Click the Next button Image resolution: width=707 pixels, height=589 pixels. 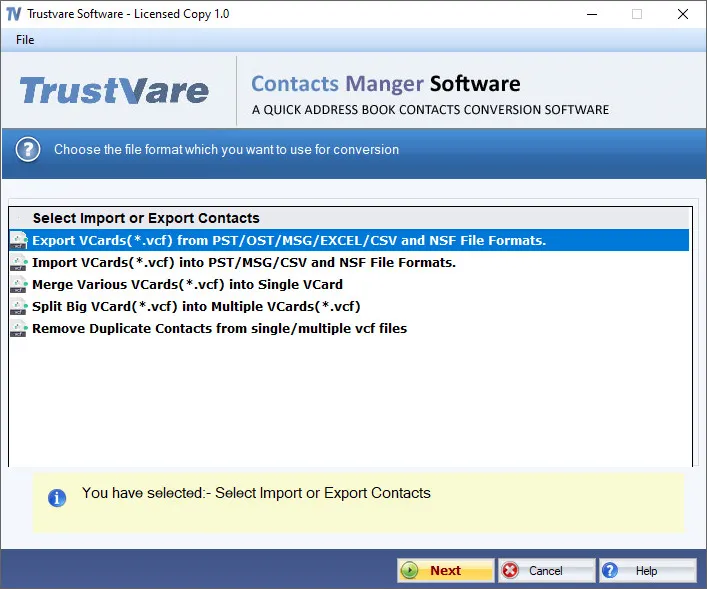(x=445, y=571)
